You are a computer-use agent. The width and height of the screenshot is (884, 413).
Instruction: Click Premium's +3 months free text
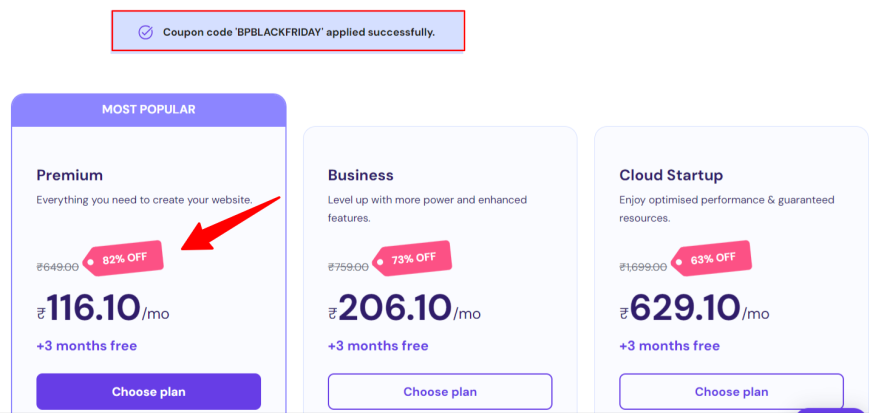(x=87, y=346)
